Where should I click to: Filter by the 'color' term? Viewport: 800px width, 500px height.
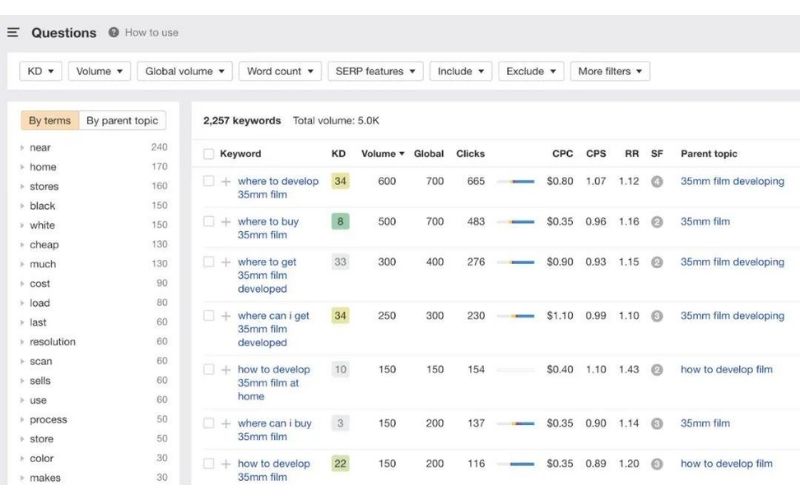[41, 458]
